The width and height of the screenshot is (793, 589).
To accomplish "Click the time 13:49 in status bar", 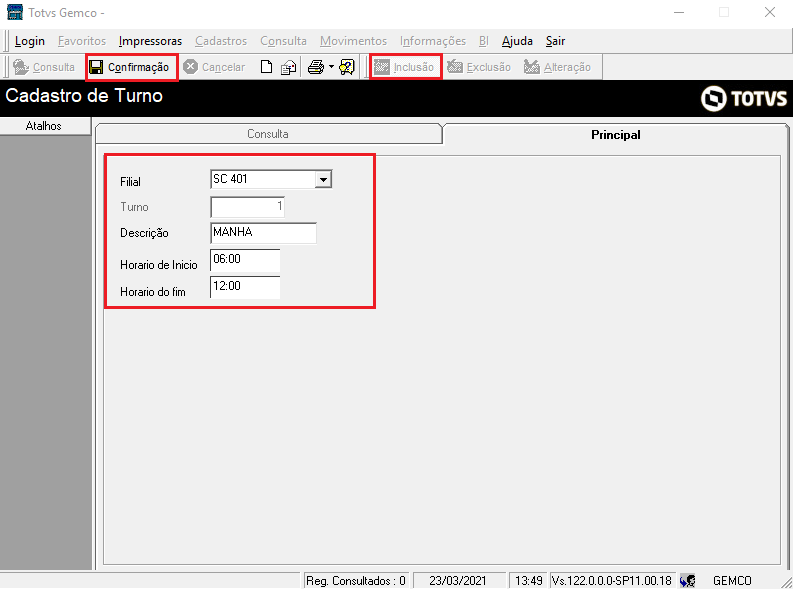I will (x=528, y=581).
